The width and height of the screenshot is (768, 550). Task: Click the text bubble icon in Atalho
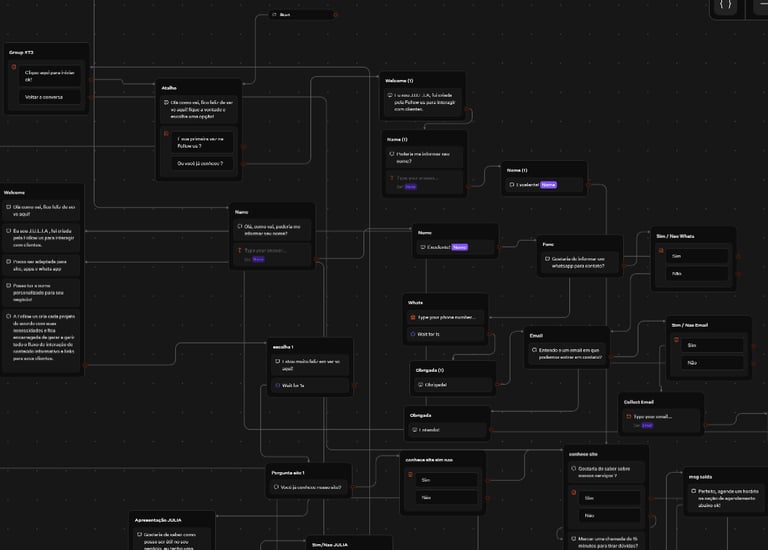(166, 102)
